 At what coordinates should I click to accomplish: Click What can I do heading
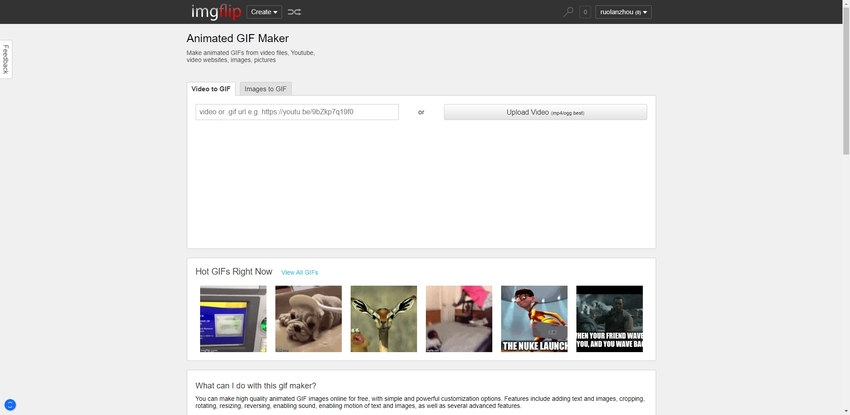[256, 386]
